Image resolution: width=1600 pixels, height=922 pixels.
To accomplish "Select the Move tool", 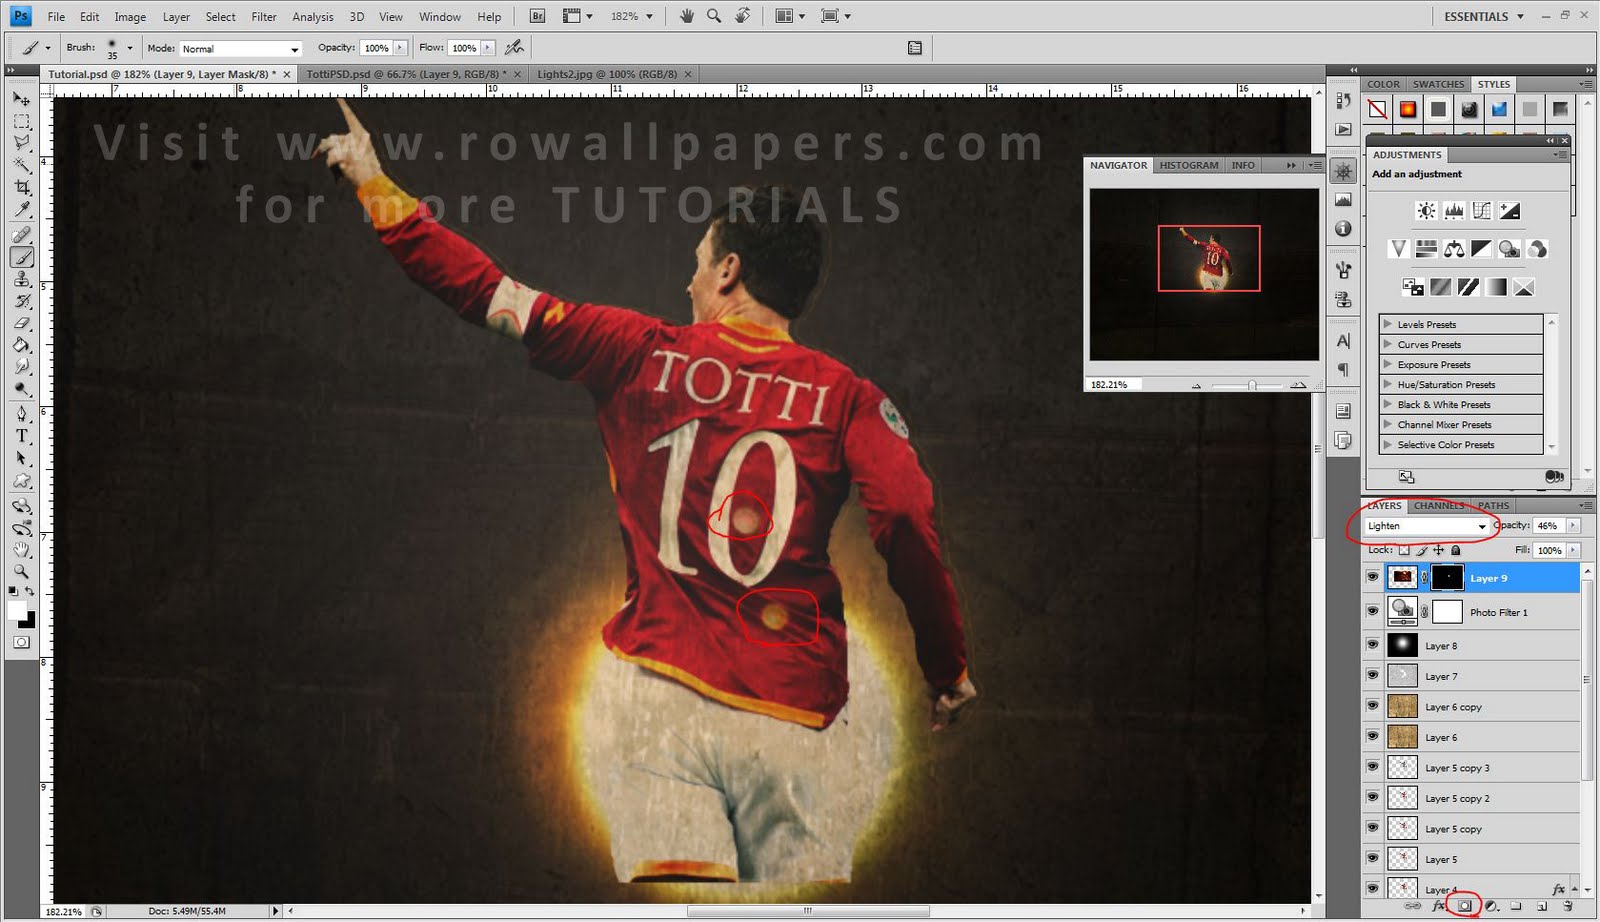I will (x=21, y=99).
